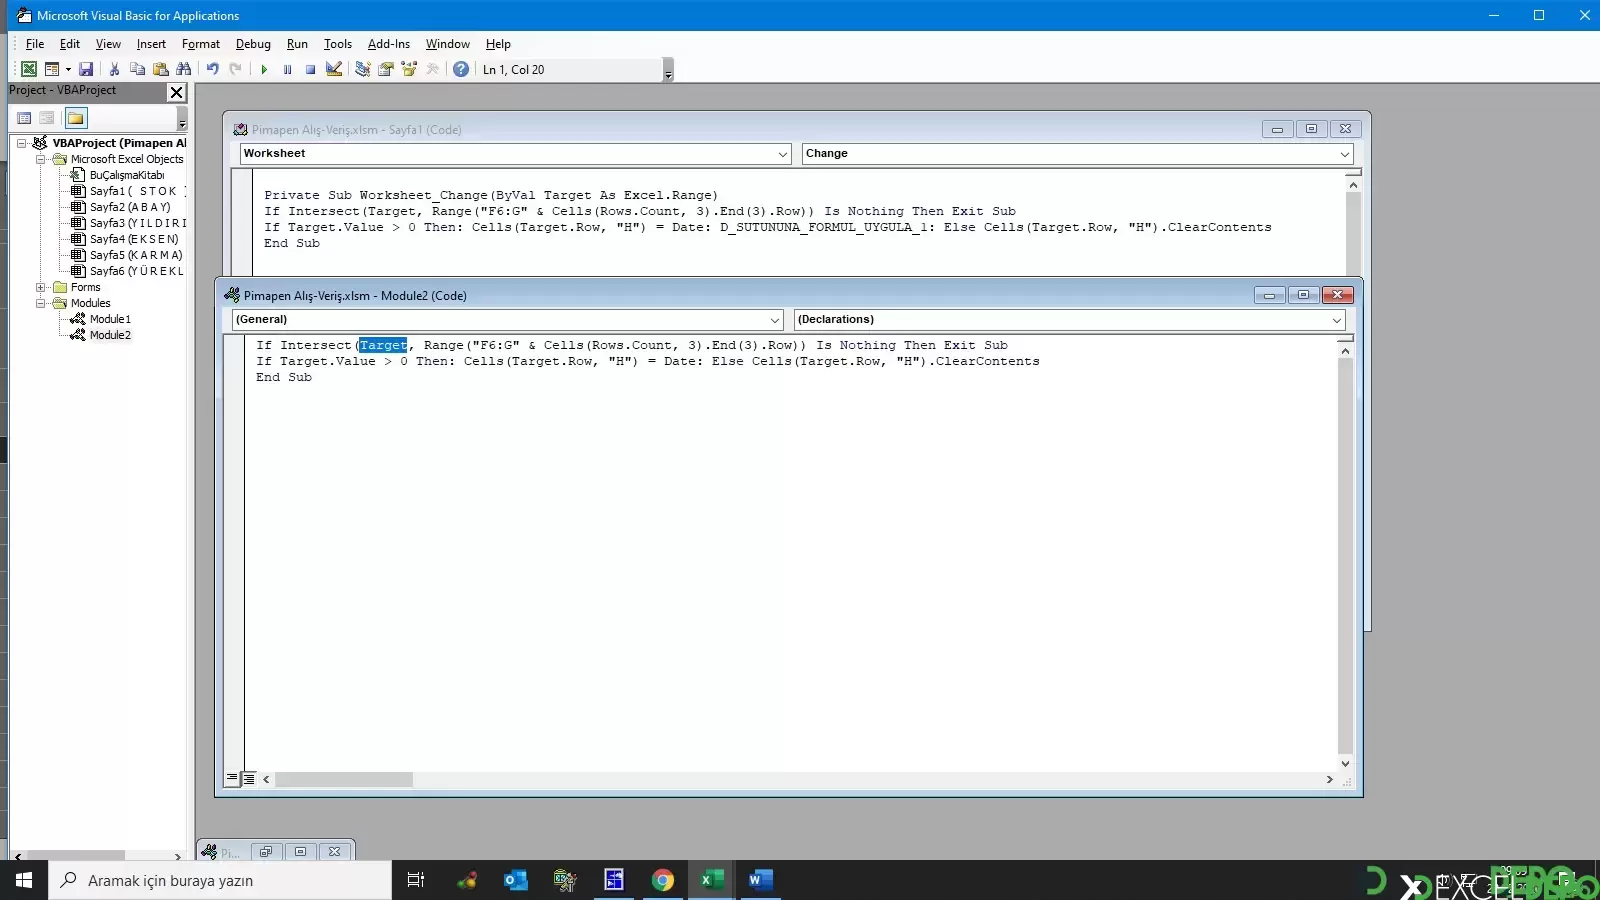
Task: Click vertical scrollbar down arrow in Module2 window
Action: click(1345, 763)
